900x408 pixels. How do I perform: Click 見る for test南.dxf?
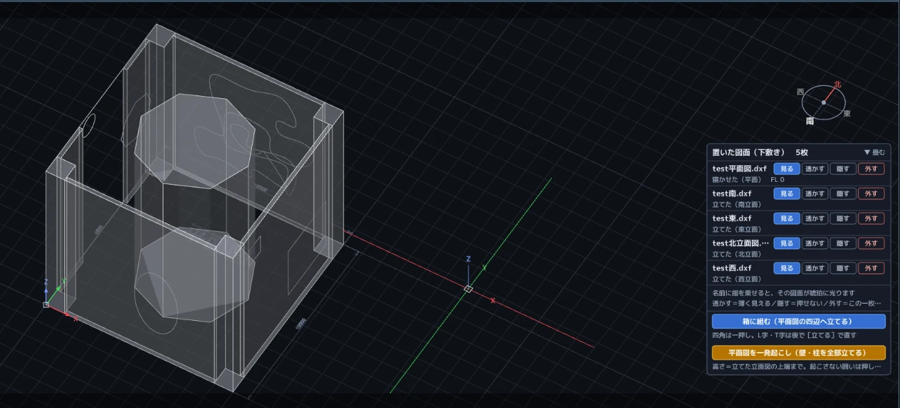click(786, 194)
